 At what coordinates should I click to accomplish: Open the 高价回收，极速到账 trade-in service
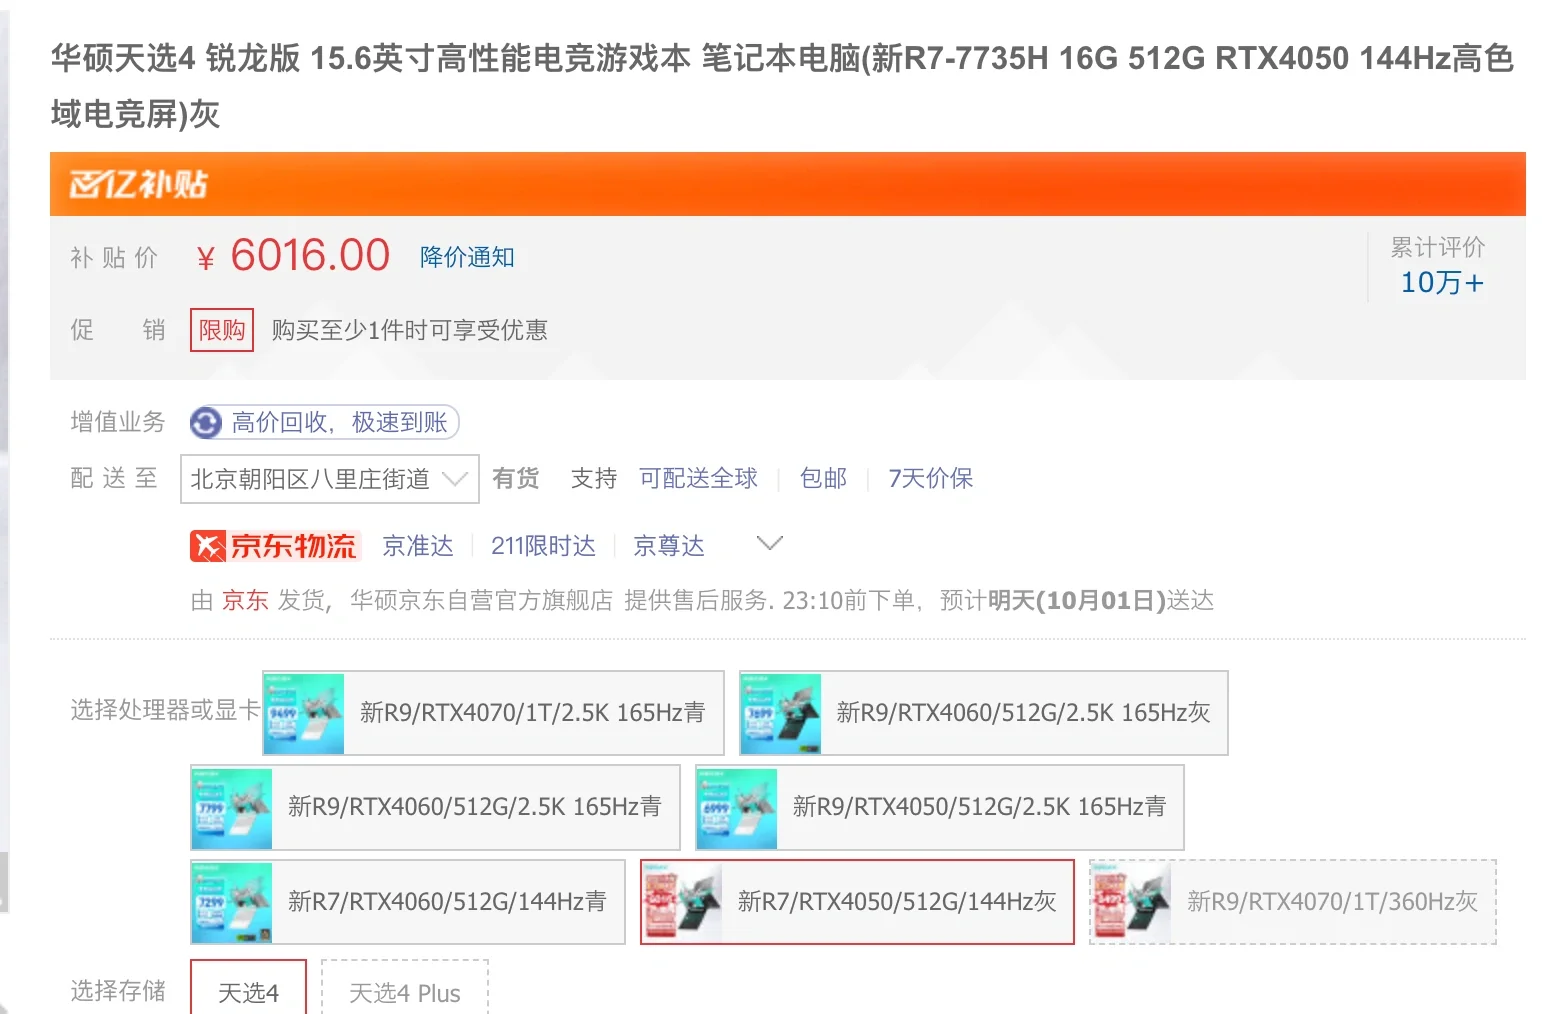[325, 422]
